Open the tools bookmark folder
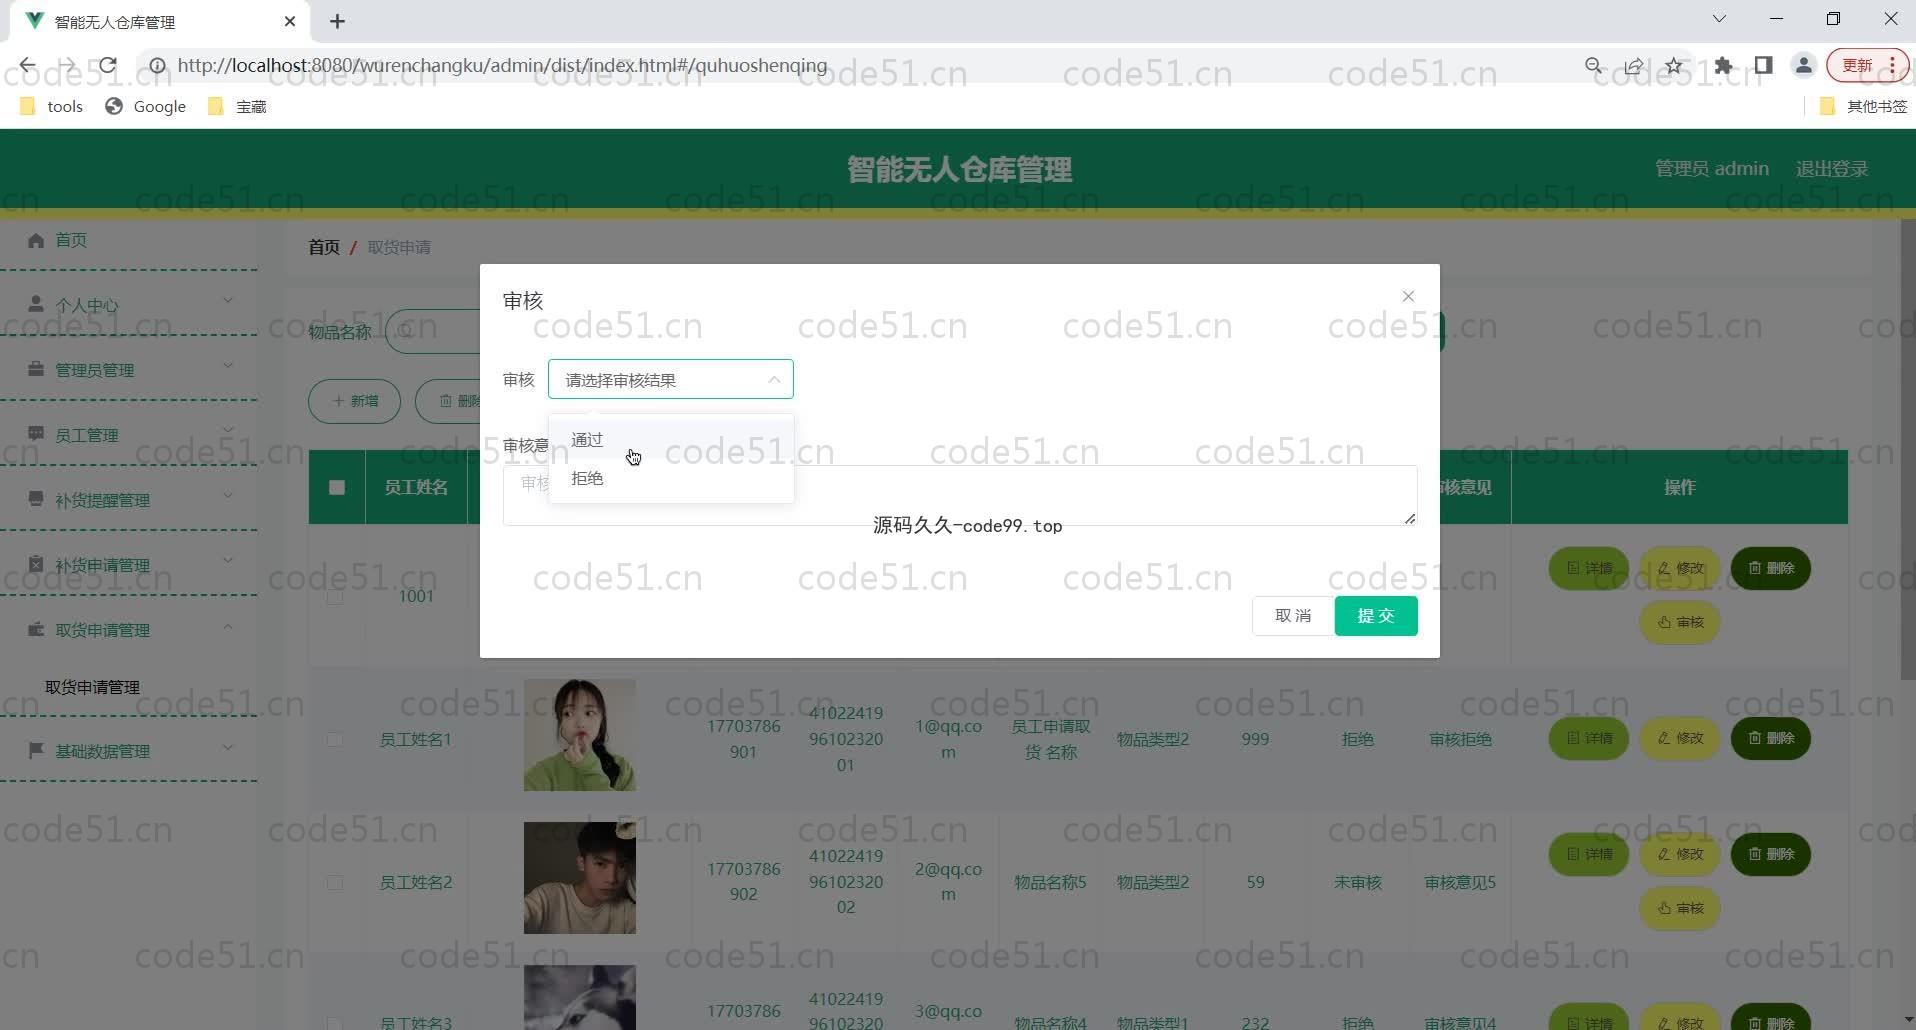 point(52,106)
